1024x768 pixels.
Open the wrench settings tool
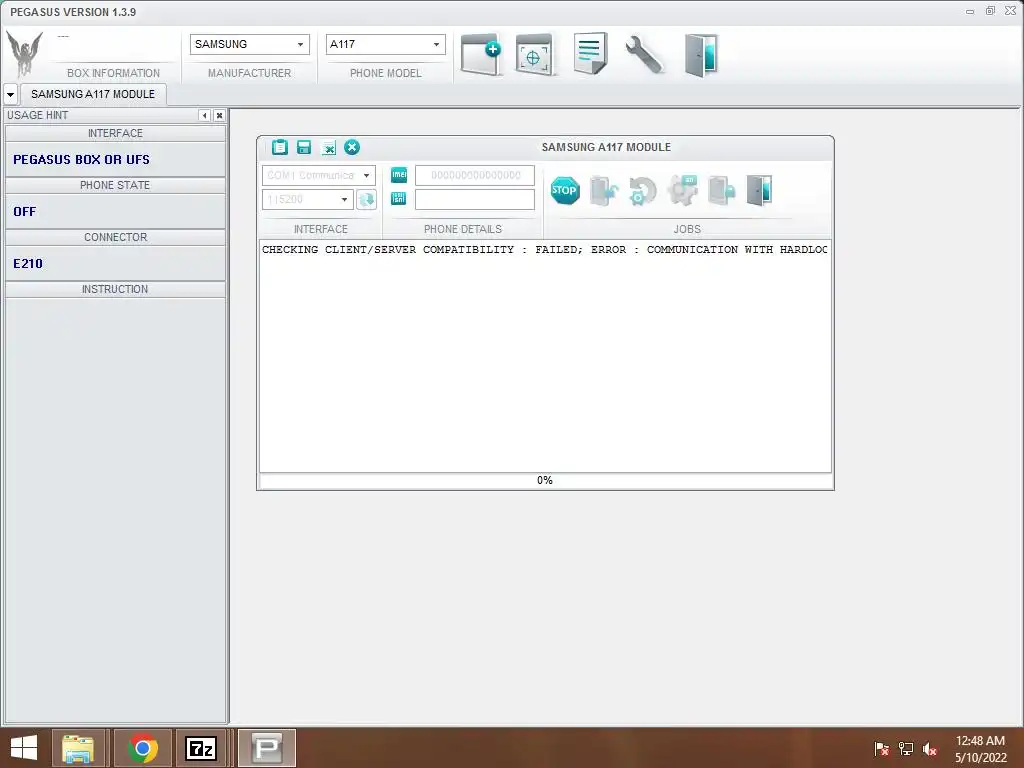[x=645, y=54]
